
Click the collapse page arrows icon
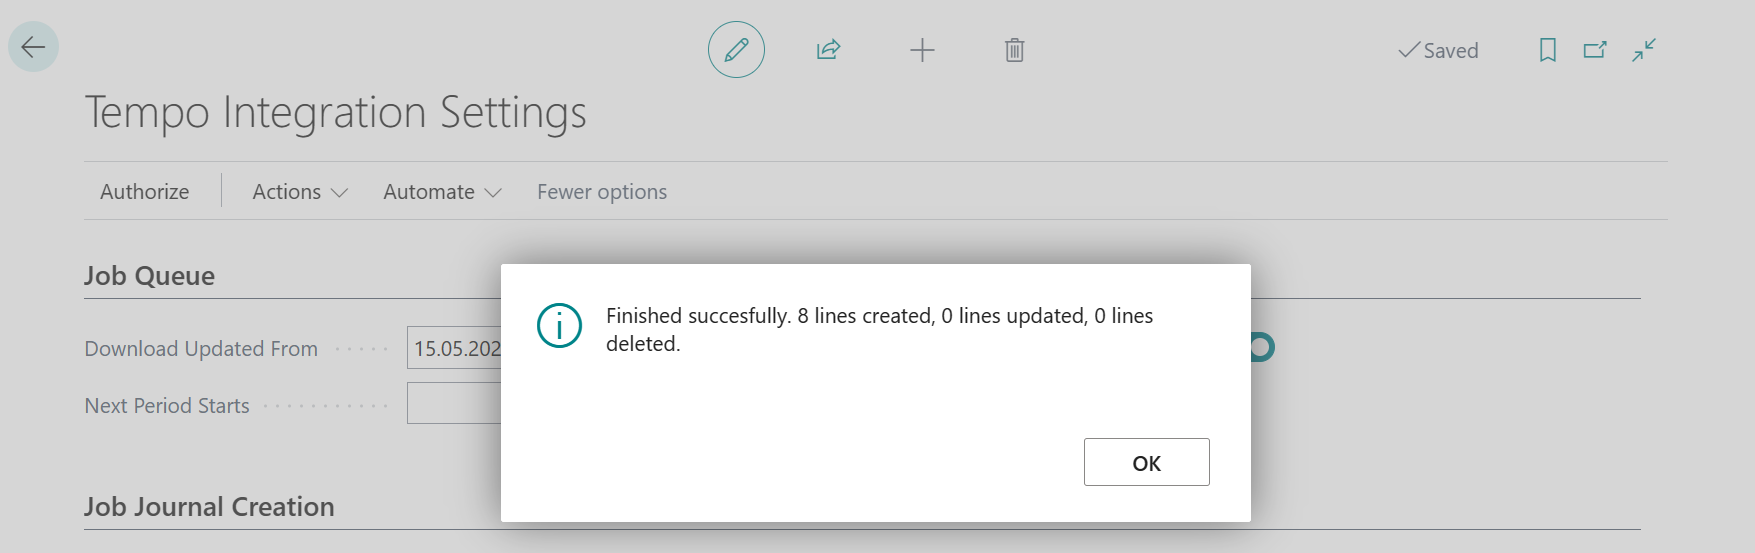1644,50
